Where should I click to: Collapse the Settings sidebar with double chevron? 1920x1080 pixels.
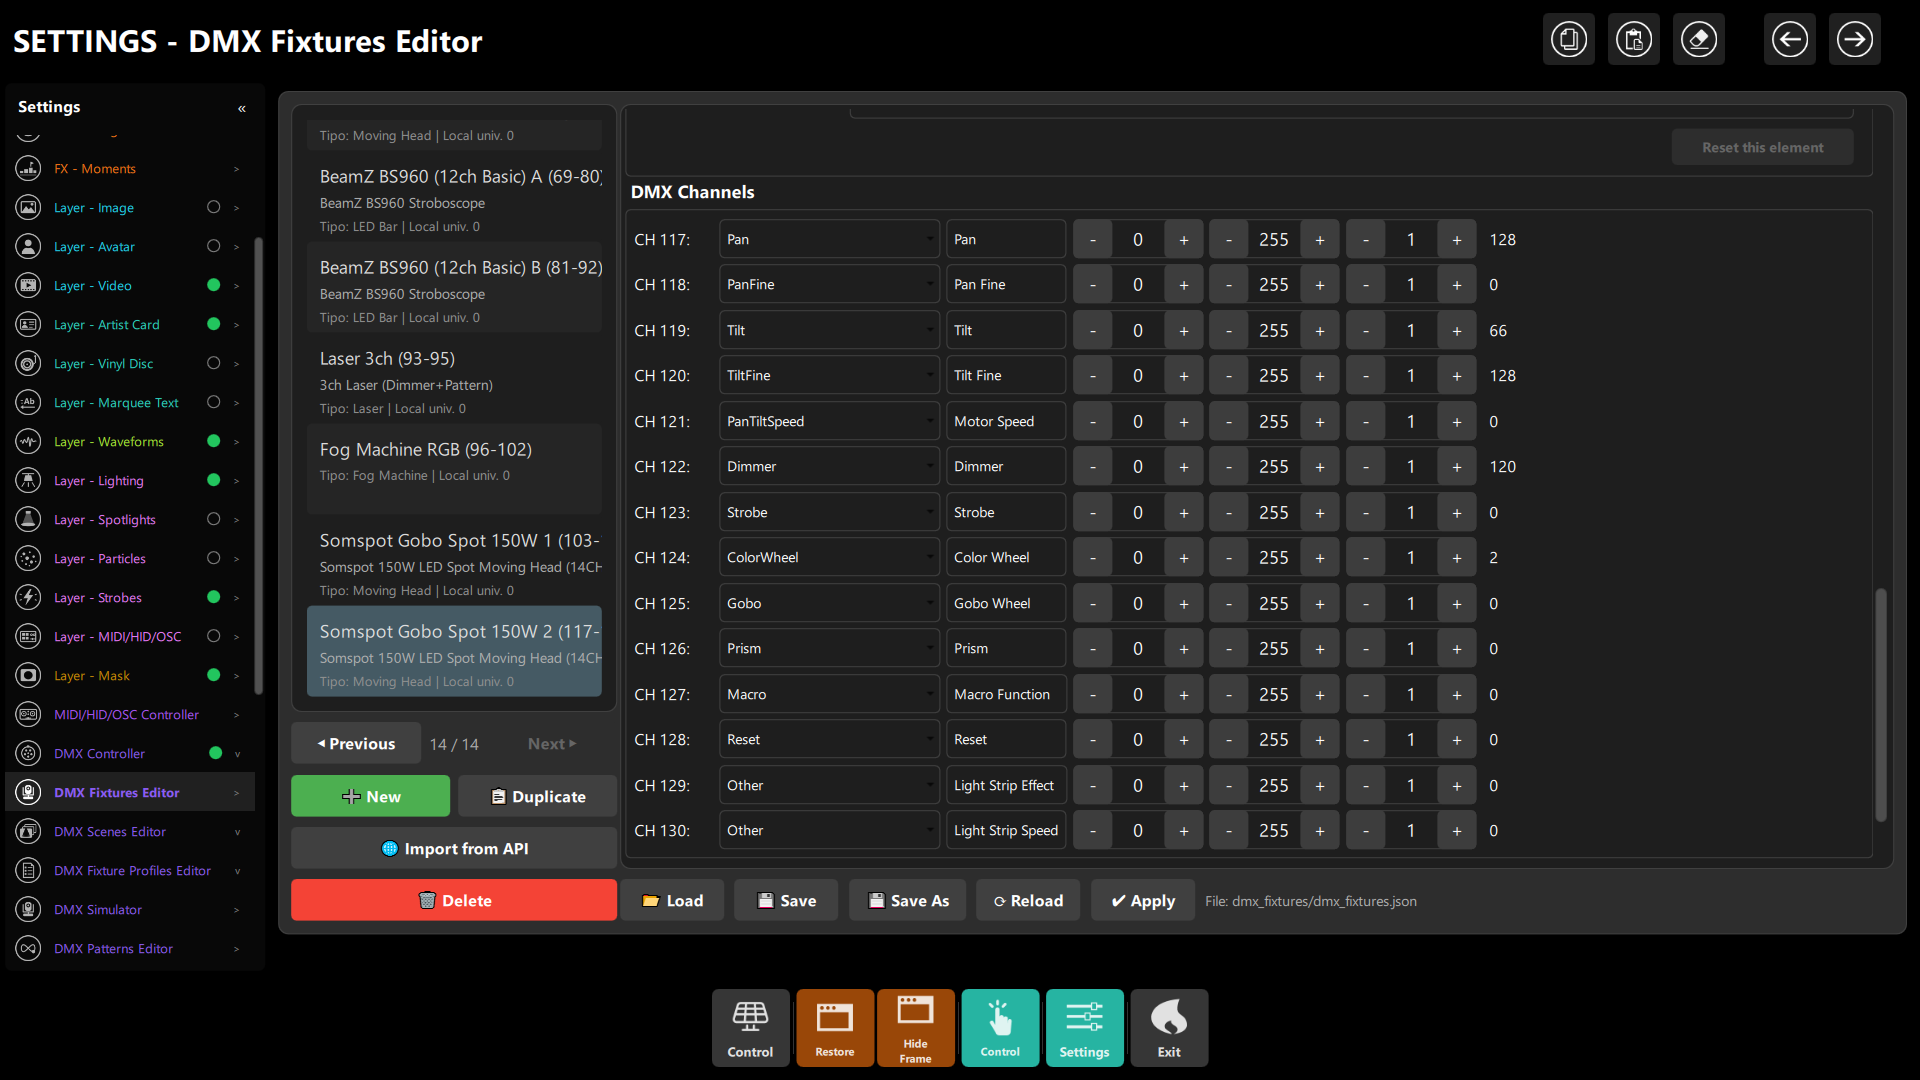(x=242, y=108)
